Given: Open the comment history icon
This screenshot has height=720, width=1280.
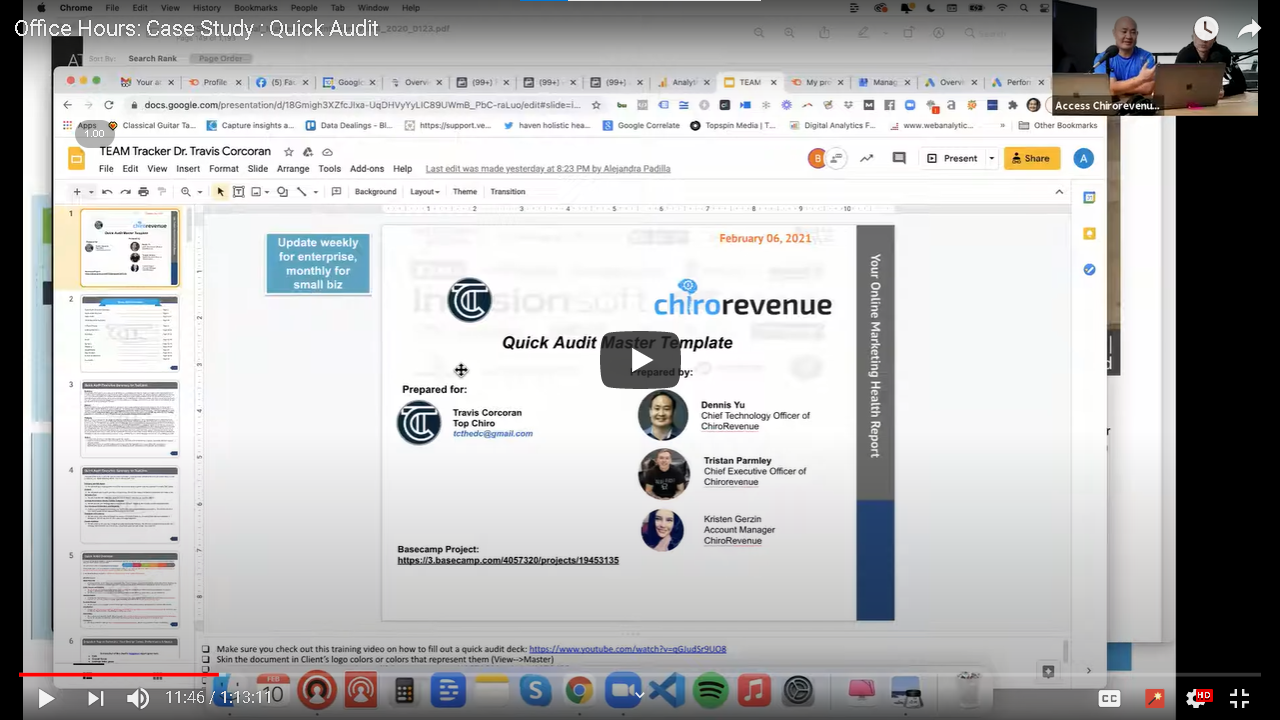Looking at the screenshot, I should (899, 158).
